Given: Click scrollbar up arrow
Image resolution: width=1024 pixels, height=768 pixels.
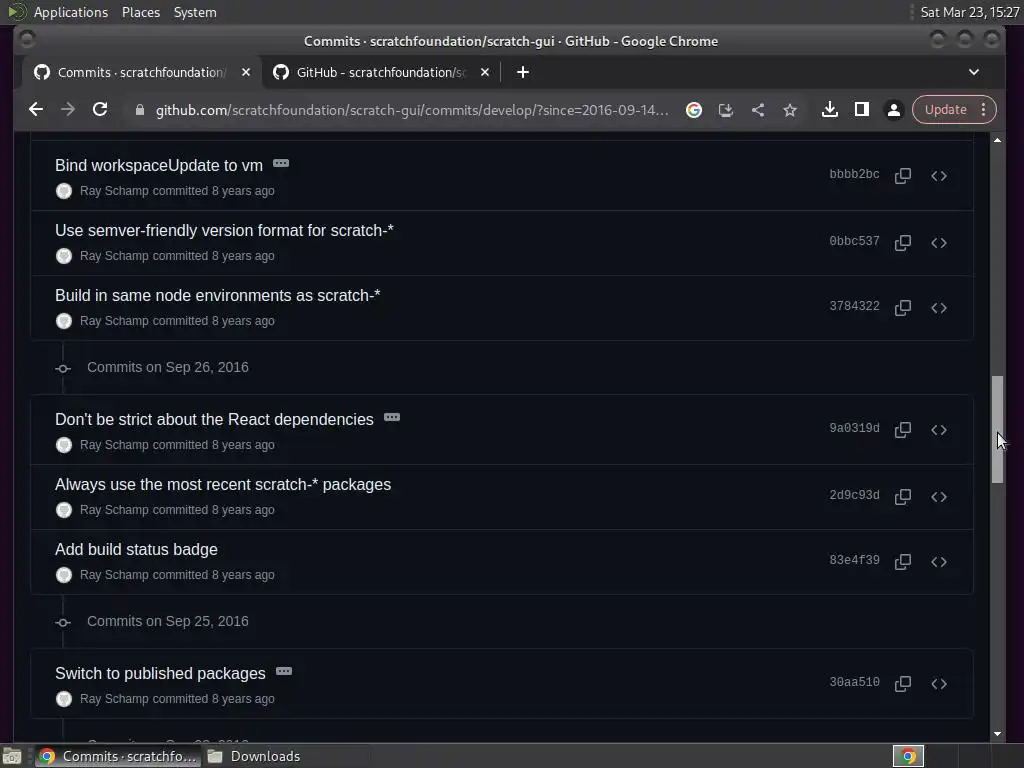Looking at the screenshot, I should click(x=997, y=140).
